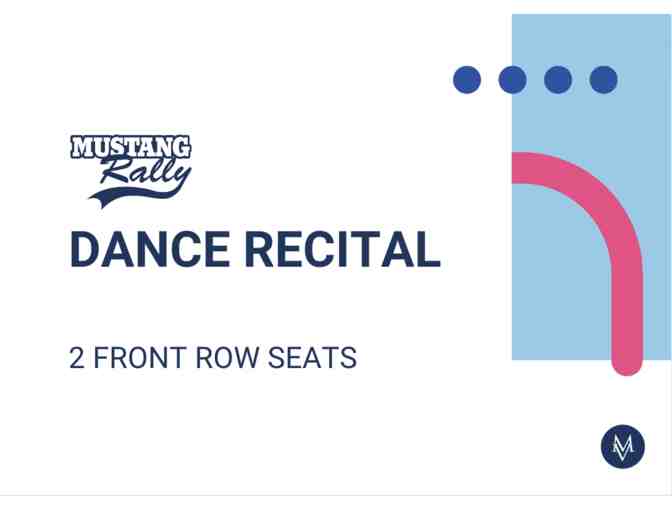The width and height of the screenshot is (672, 510).
Task: Select the third blue dot from left
Action: pos(558,79)
